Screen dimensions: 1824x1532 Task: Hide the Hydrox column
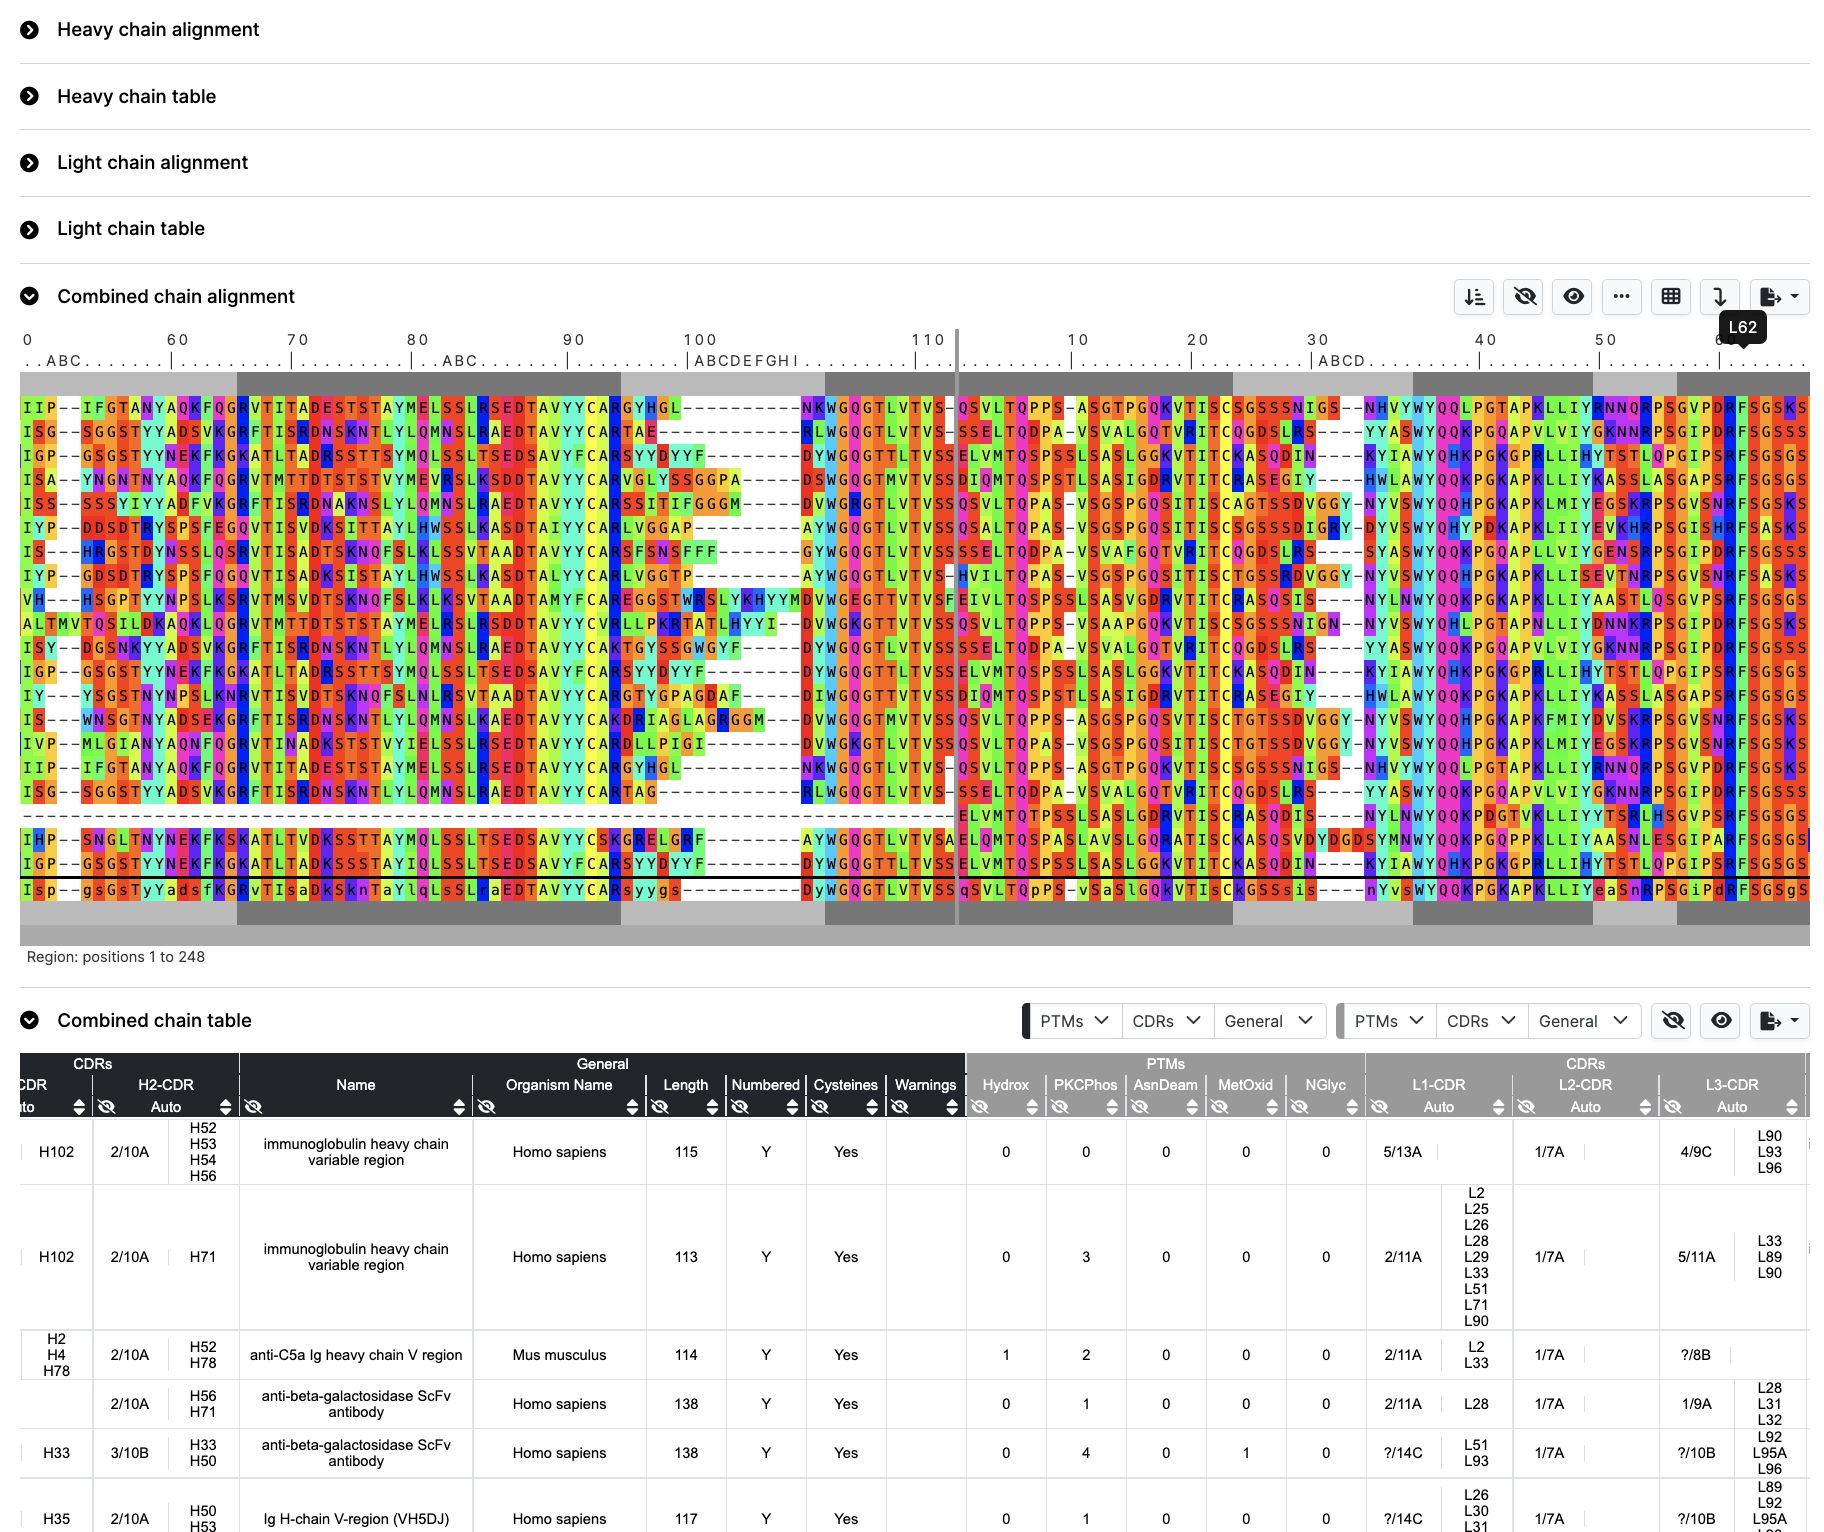pyautogui.click(x=979, y=1107)
